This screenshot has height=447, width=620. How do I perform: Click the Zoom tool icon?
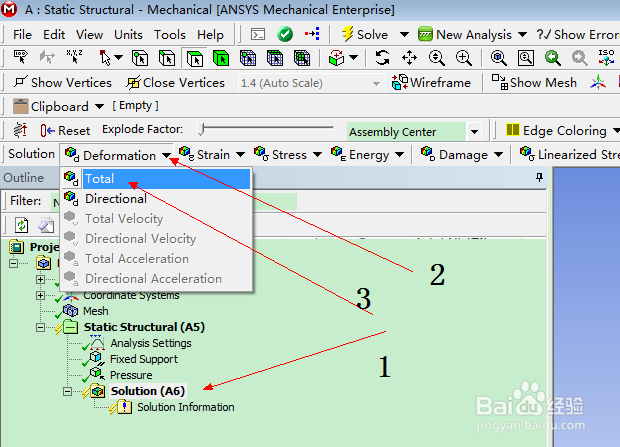tap(437, 58)
